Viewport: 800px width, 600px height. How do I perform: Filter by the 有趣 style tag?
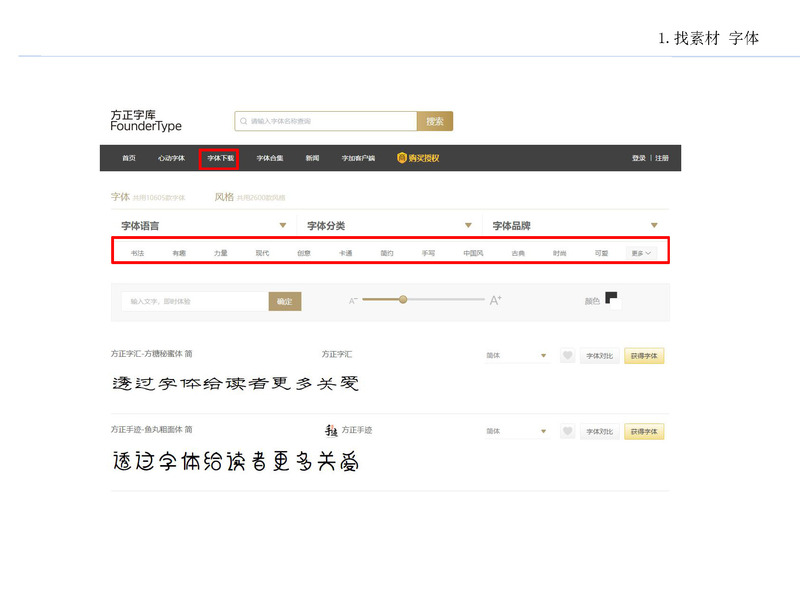pos(179,253)
